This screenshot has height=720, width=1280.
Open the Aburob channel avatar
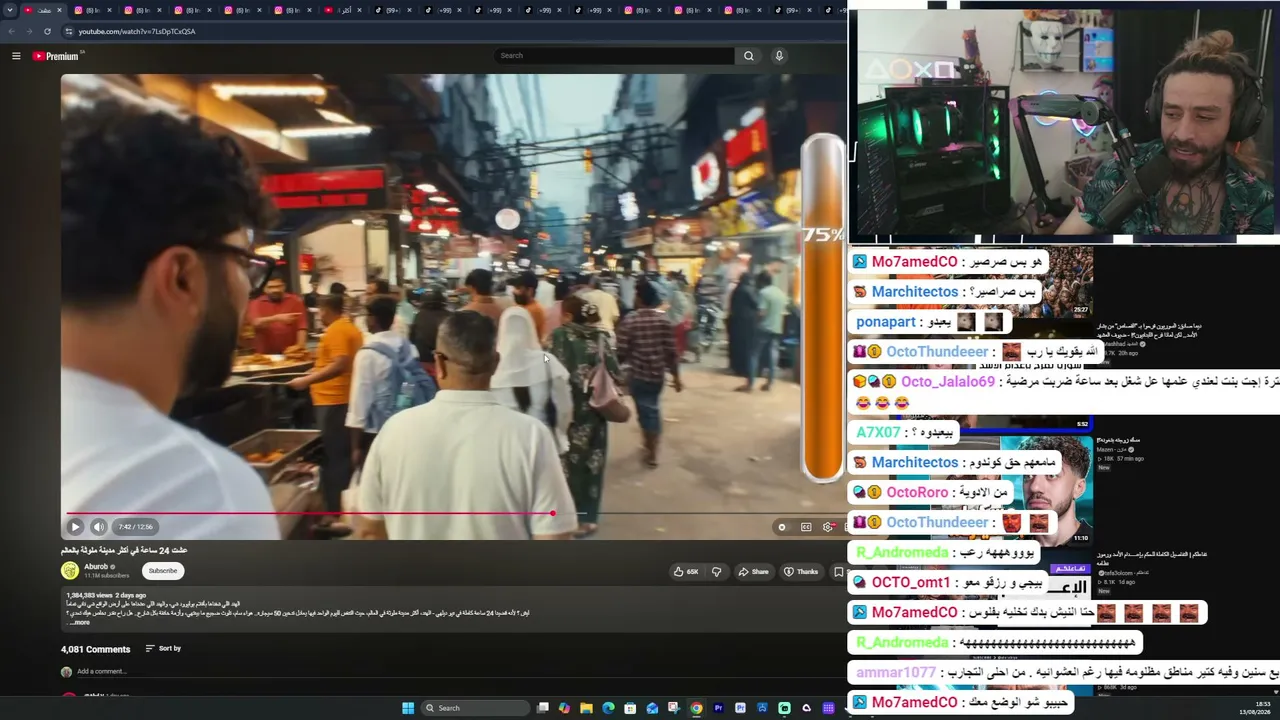70,571
